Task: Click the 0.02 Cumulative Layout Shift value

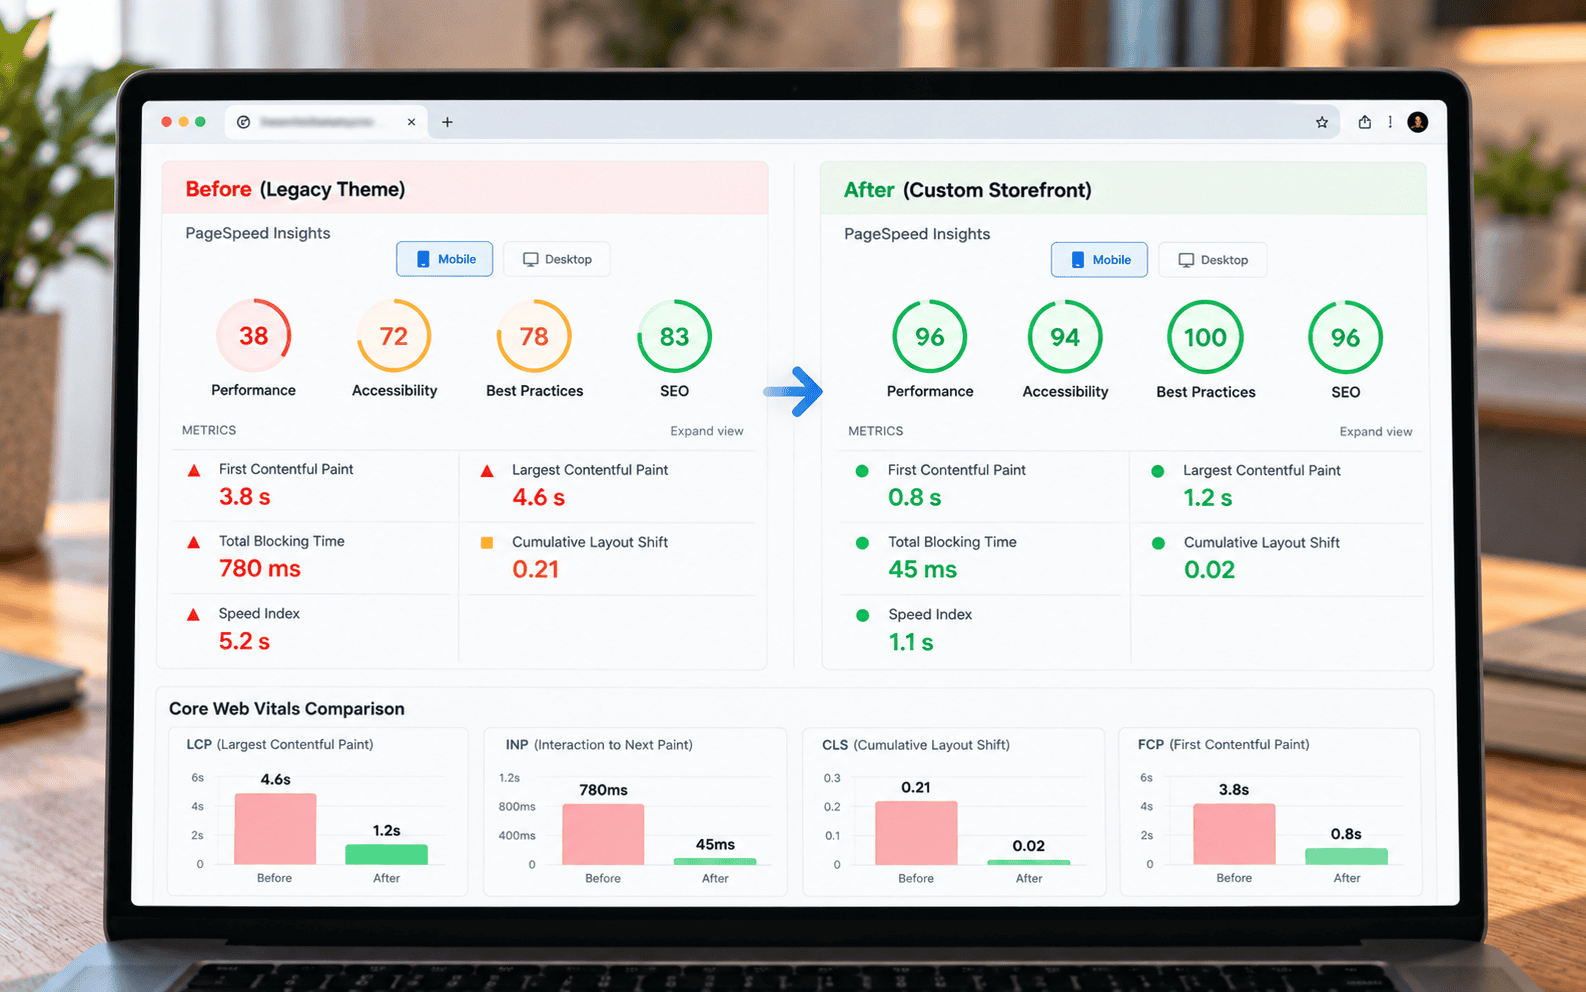Action: (x=1209, y=570)
